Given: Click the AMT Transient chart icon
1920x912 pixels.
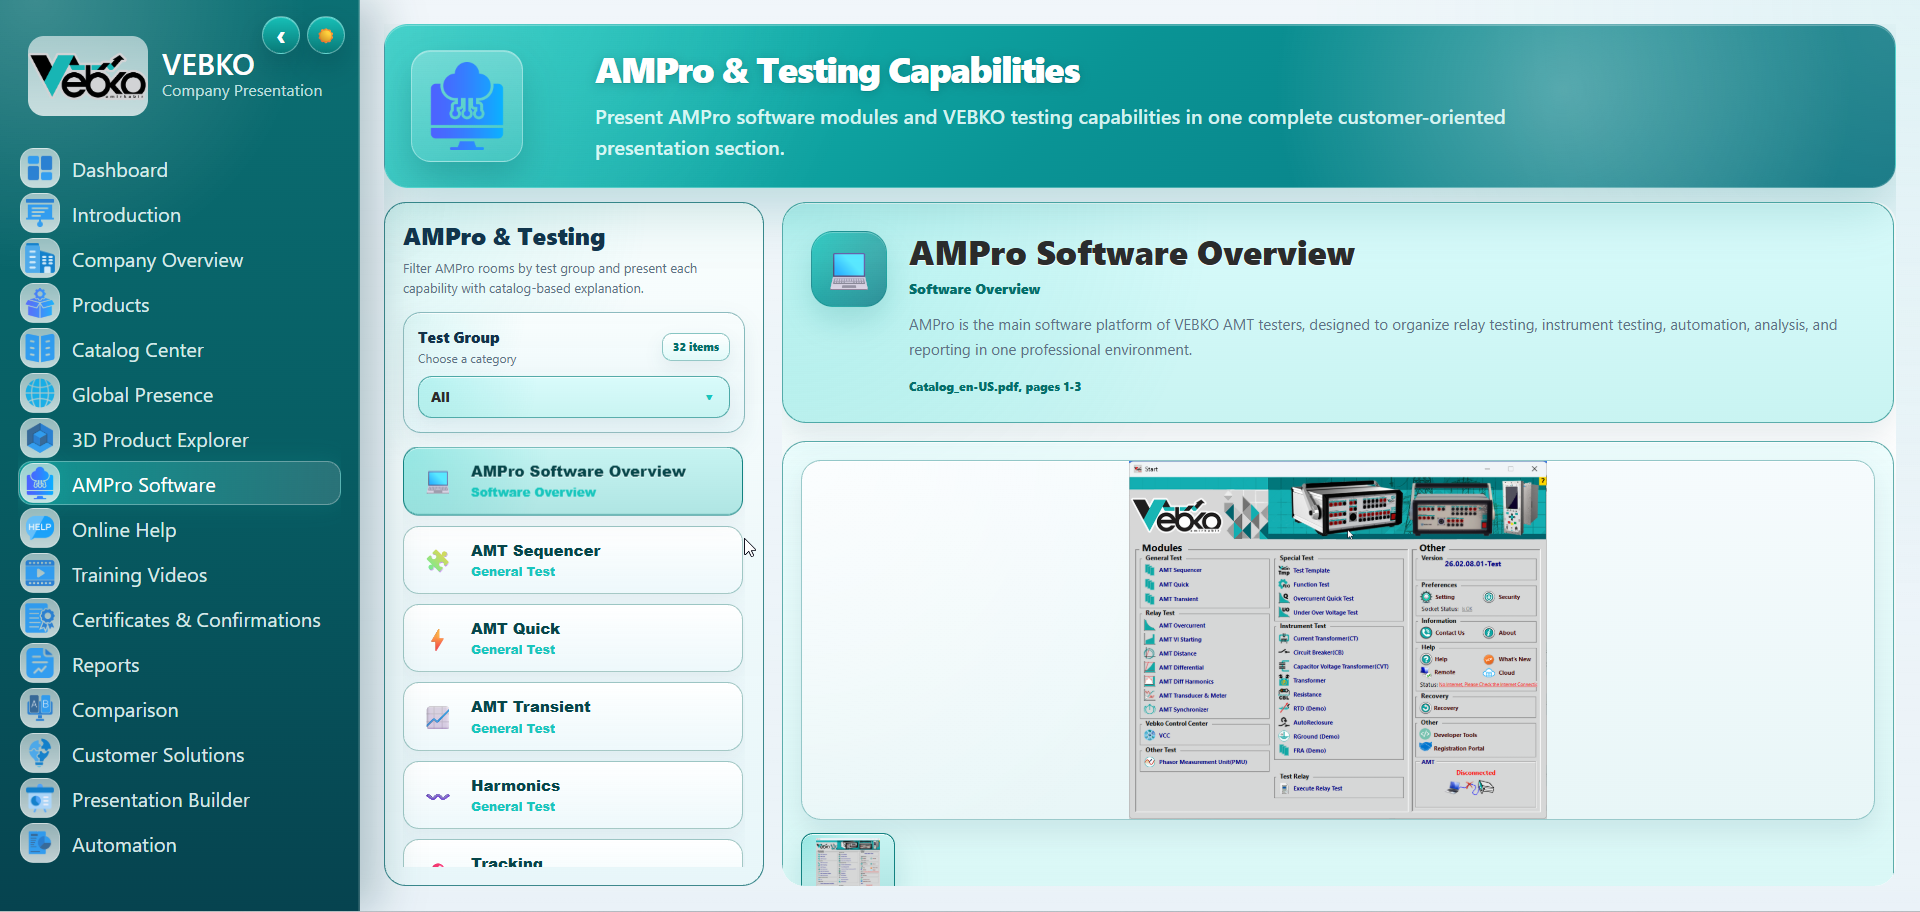Looking at the screenshot, I should click(438, 717).
